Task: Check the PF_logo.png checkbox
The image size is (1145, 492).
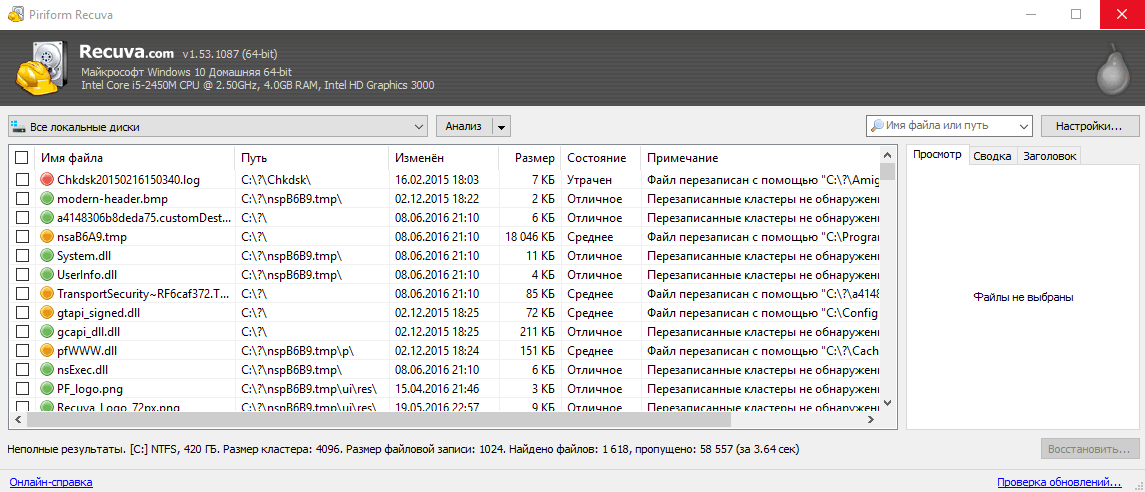Action: (x=22, y=388)
